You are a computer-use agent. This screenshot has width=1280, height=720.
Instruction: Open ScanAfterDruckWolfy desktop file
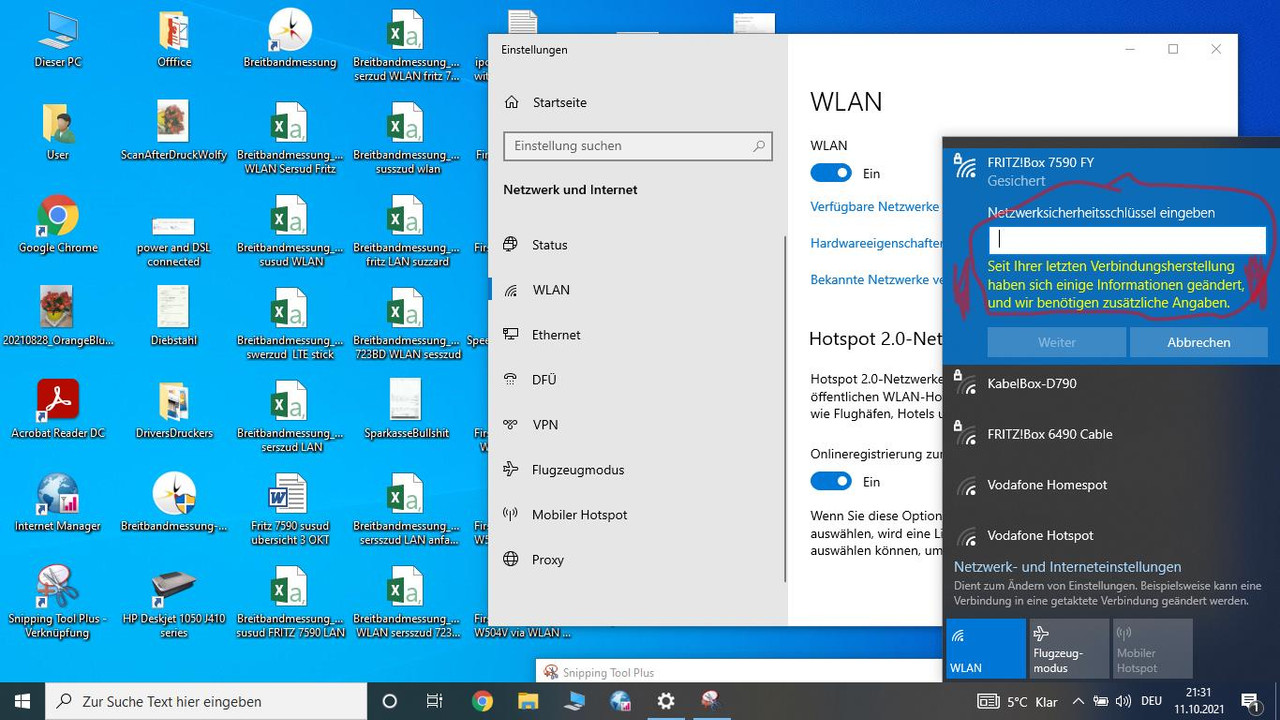pos(174,132)
